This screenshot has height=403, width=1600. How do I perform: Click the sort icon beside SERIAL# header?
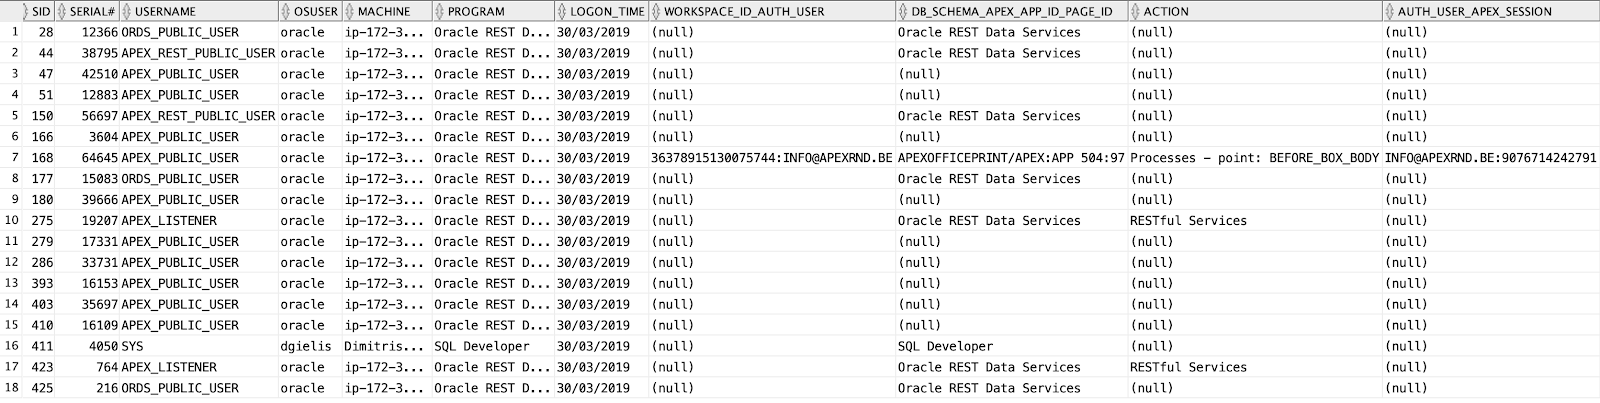[x=63, y=11]
